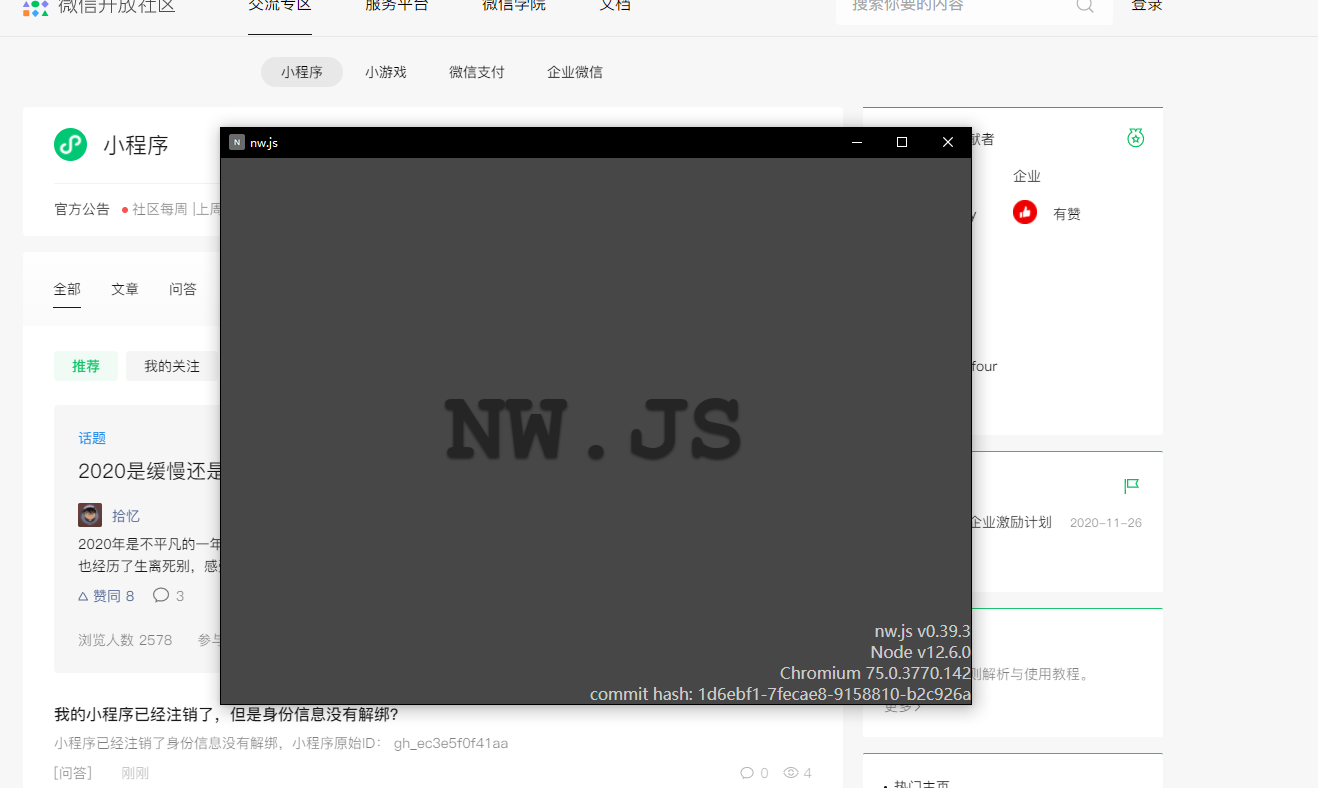Switch to the 文章 tab
The width and height of the screenshot is (1318, 788).
pyautogui.click(x=125, y=289)
